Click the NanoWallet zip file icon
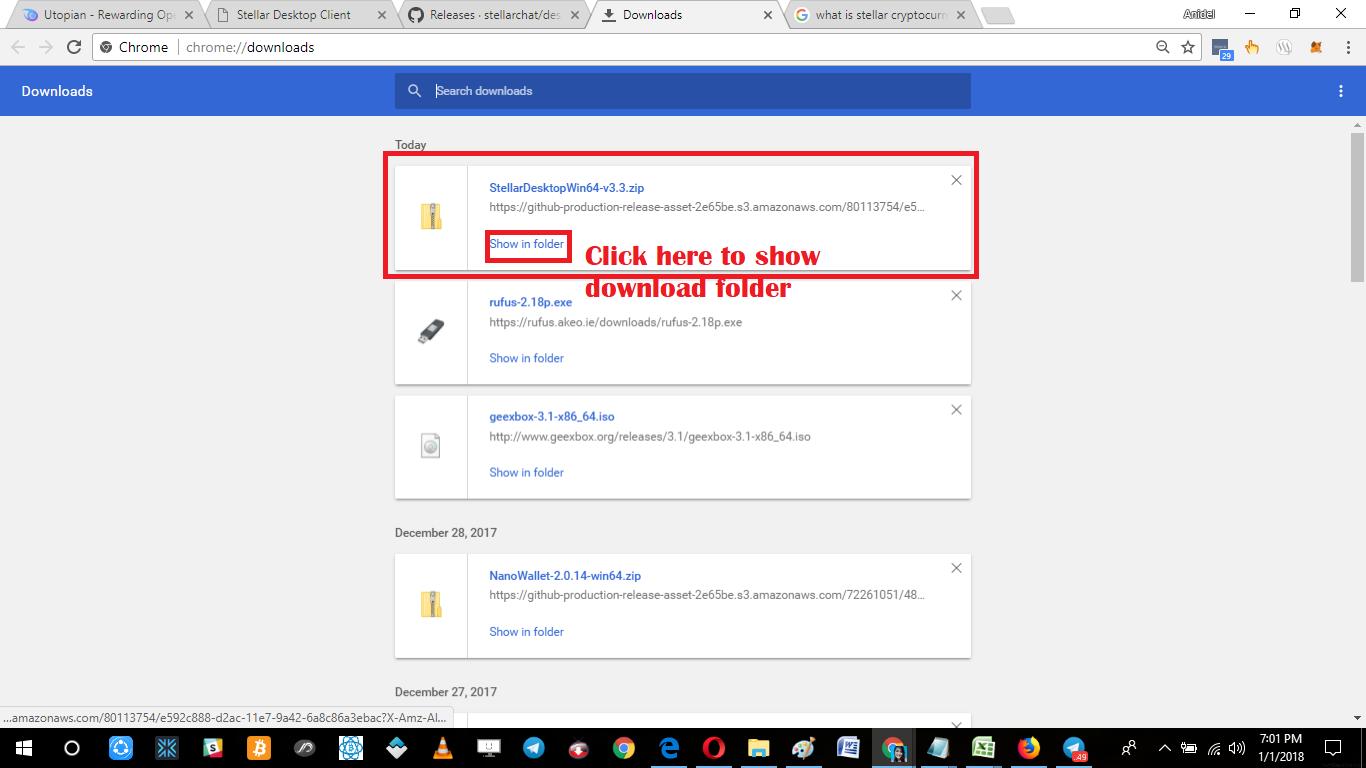 tap(431, 605)
